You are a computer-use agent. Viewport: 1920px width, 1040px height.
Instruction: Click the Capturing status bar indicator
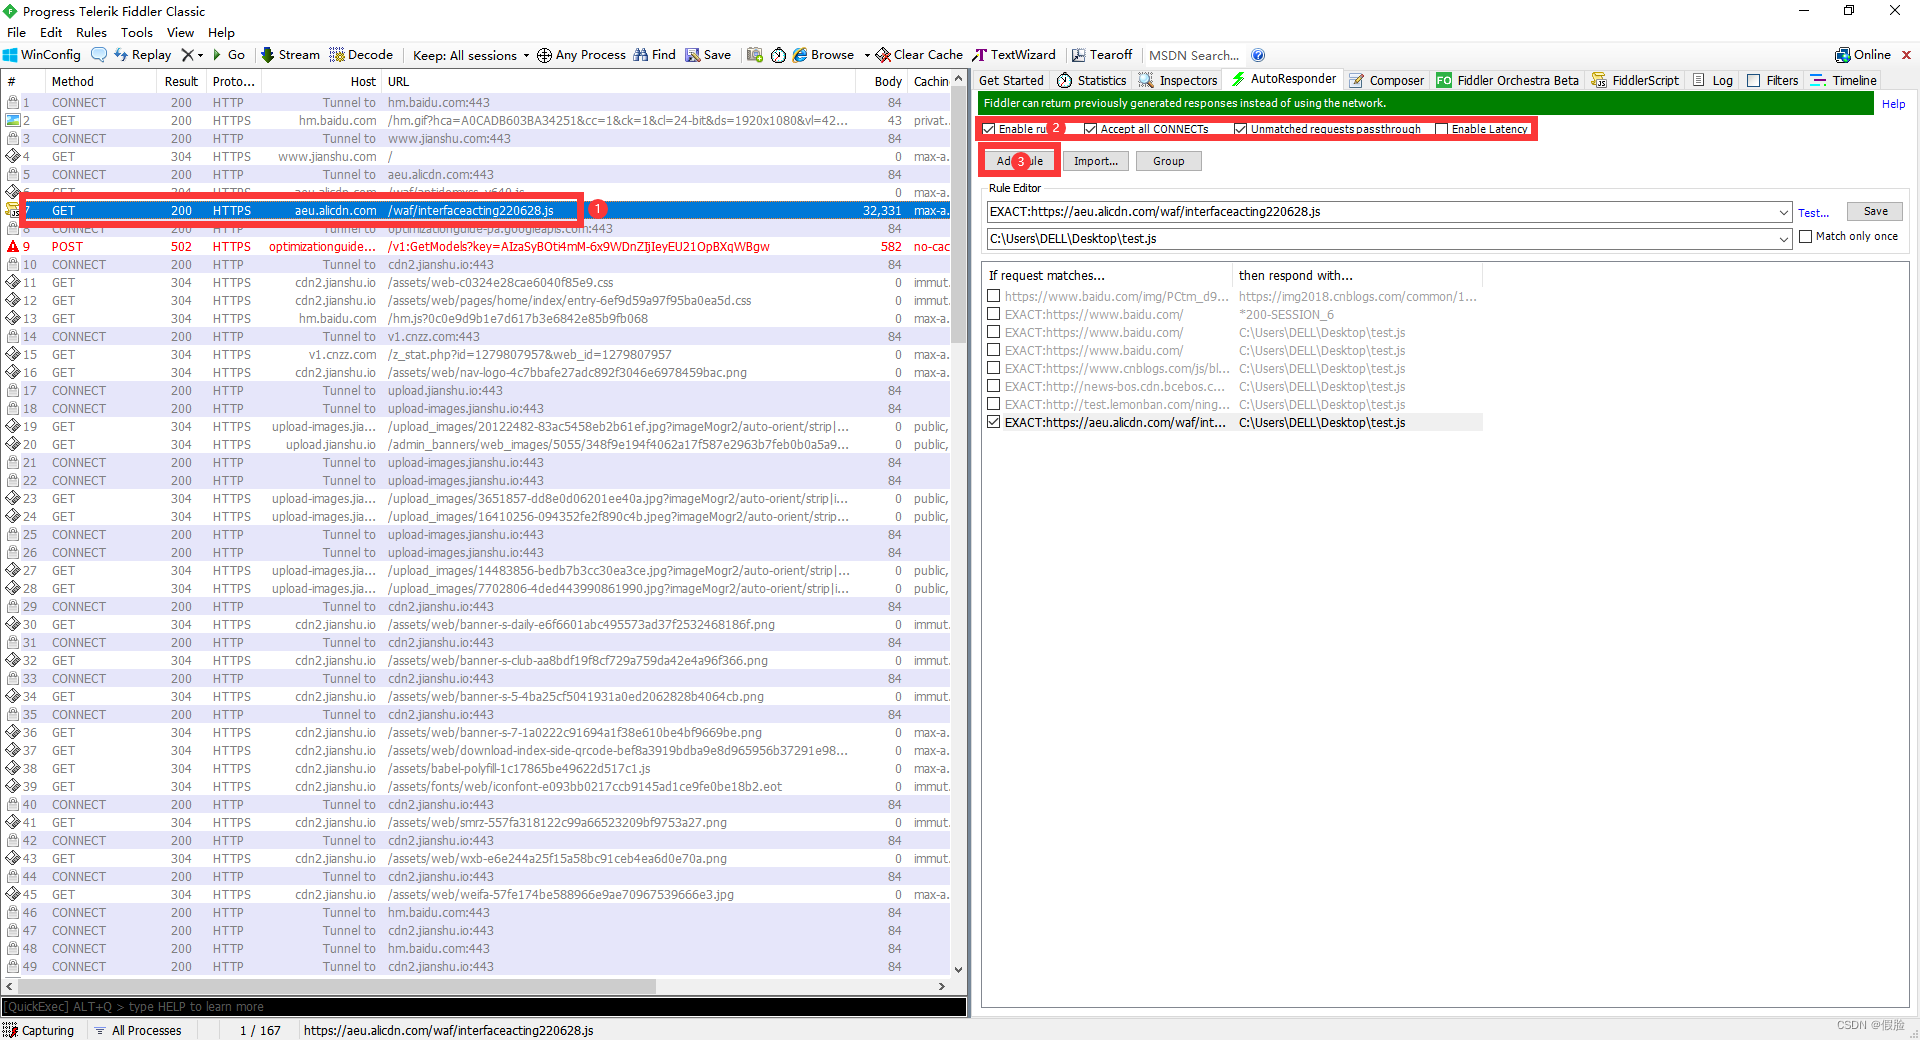pos(39,1030)
